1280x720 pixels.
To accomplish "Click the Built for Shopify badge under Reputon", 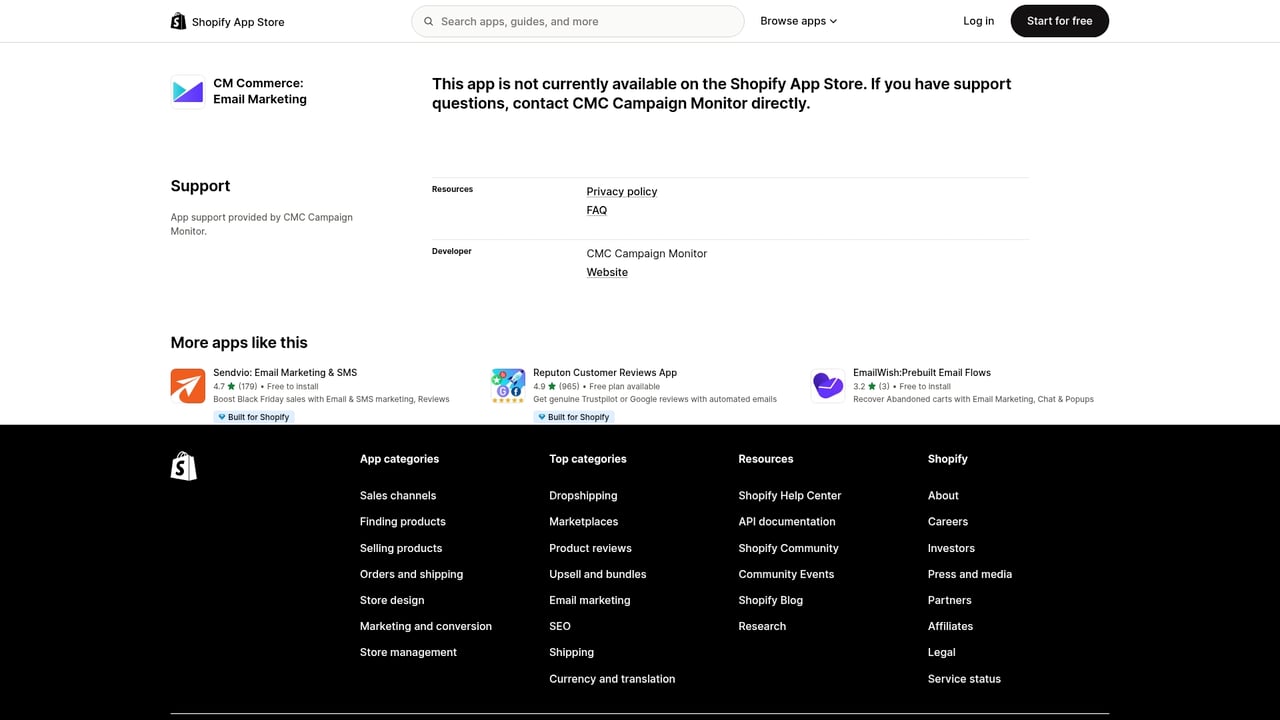I will (573, 417).
